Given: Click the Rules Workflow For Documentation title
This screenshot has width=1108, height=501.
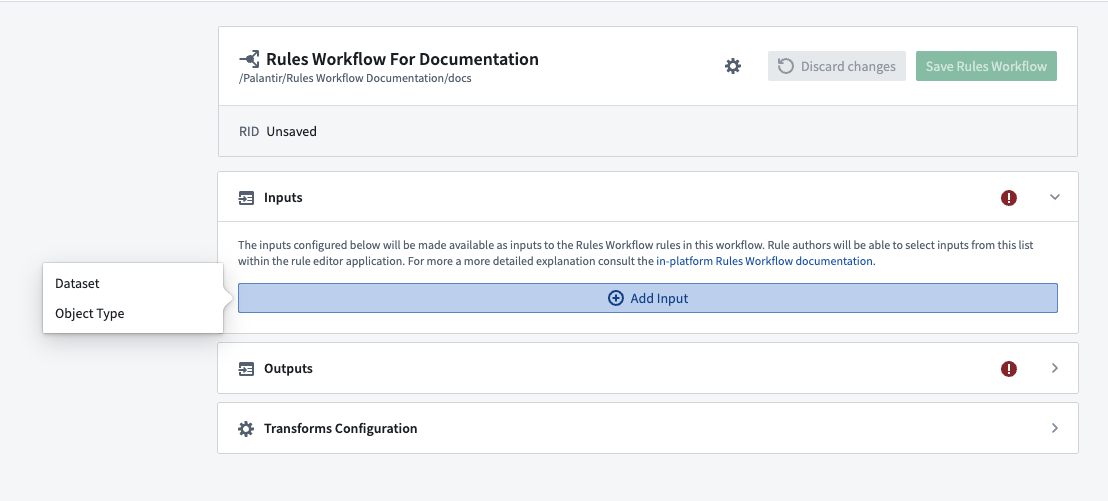Looking at the screenshot, I should [x=402, y=59].
